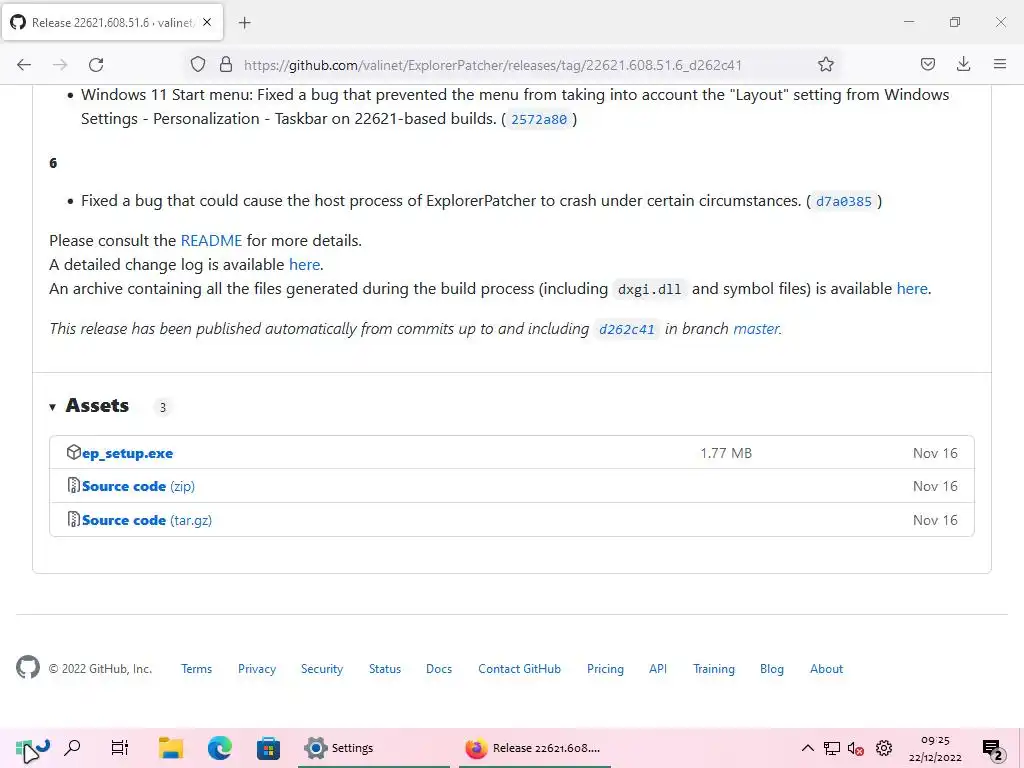Click the archive icon beside Source code (tar.gz)
1024x768 pixels.
point(74,519)
